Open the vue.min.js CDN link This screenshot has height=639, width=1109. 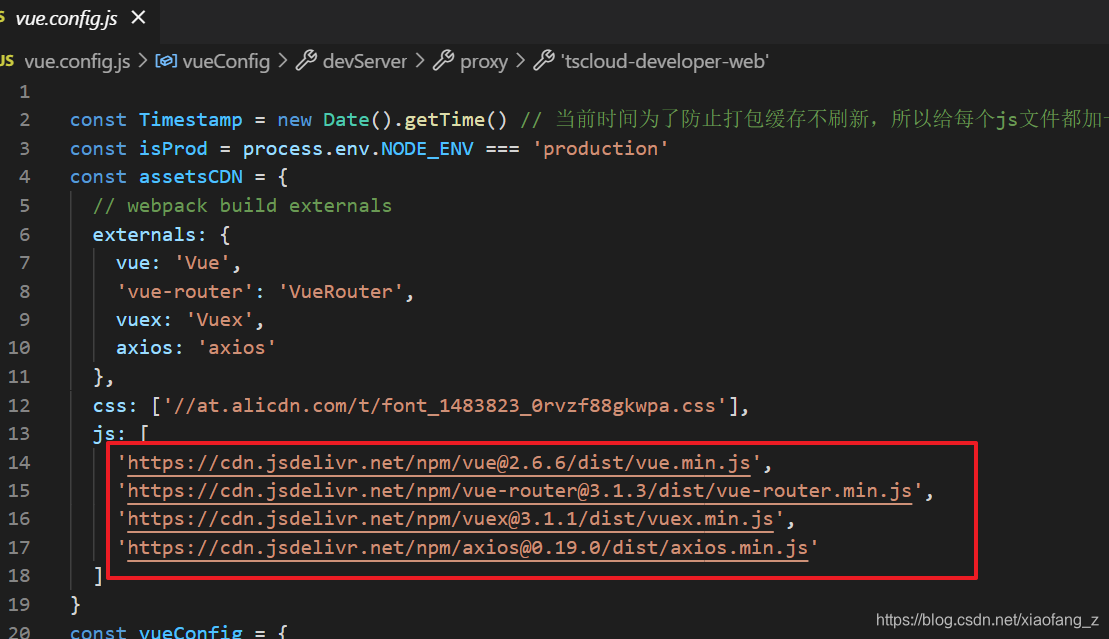click(x=439, y=463)
